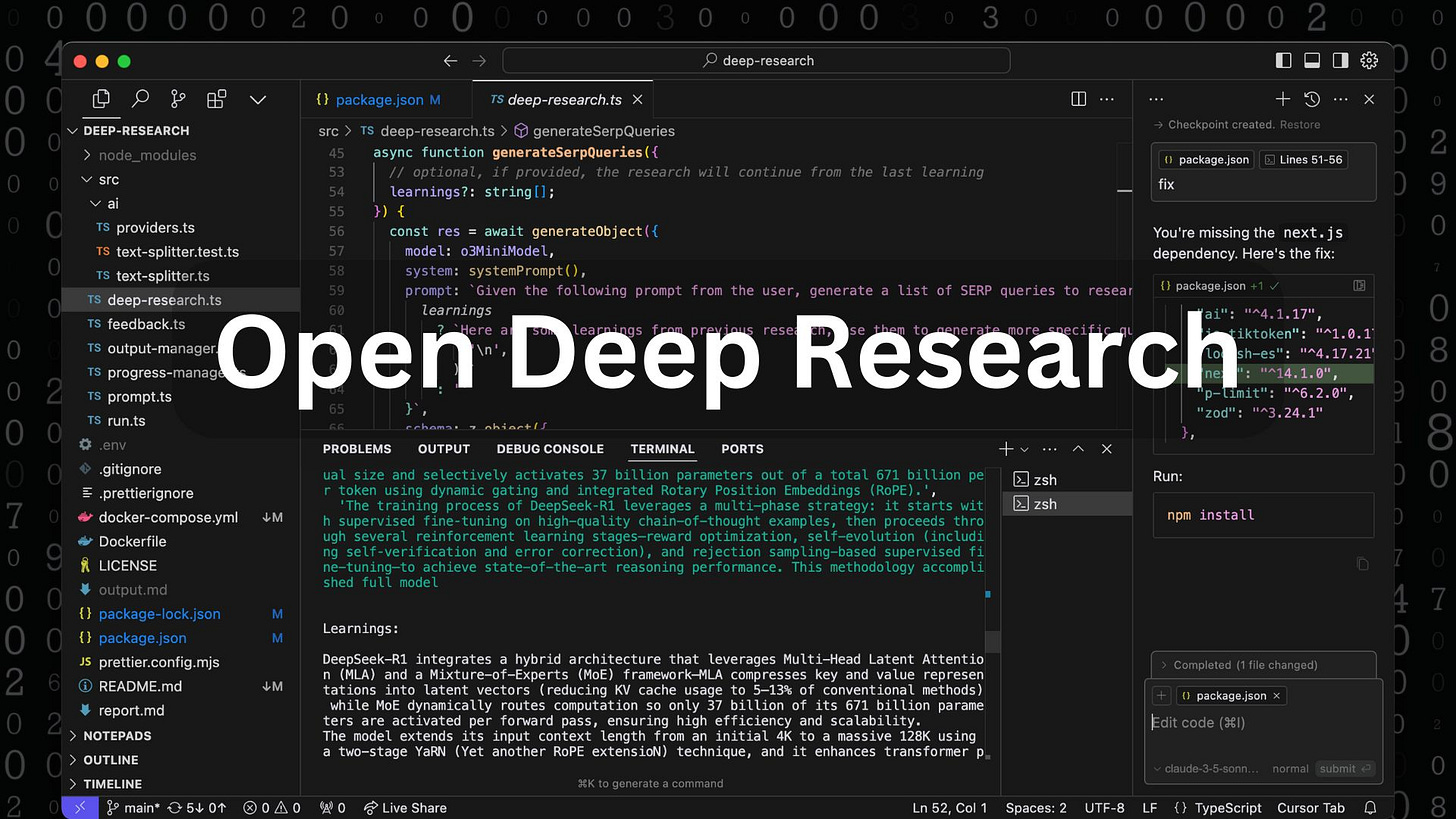Screen dimensions: 1456x819
Task: Click generateSerpQueries in the breadcrumb
Action: tap(603, 131)
